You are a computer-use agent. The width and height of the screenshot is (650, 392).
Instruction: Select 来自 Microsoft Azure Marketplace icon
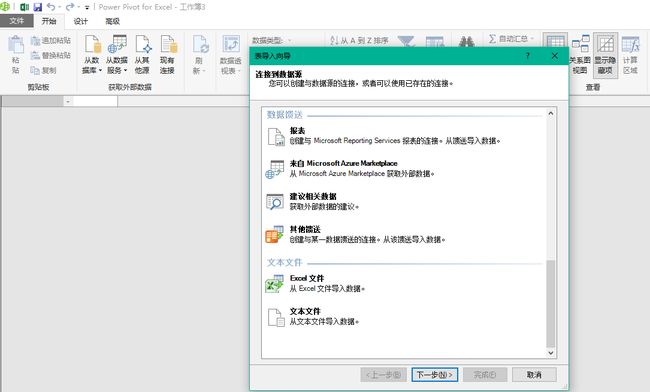pos(275,169)
